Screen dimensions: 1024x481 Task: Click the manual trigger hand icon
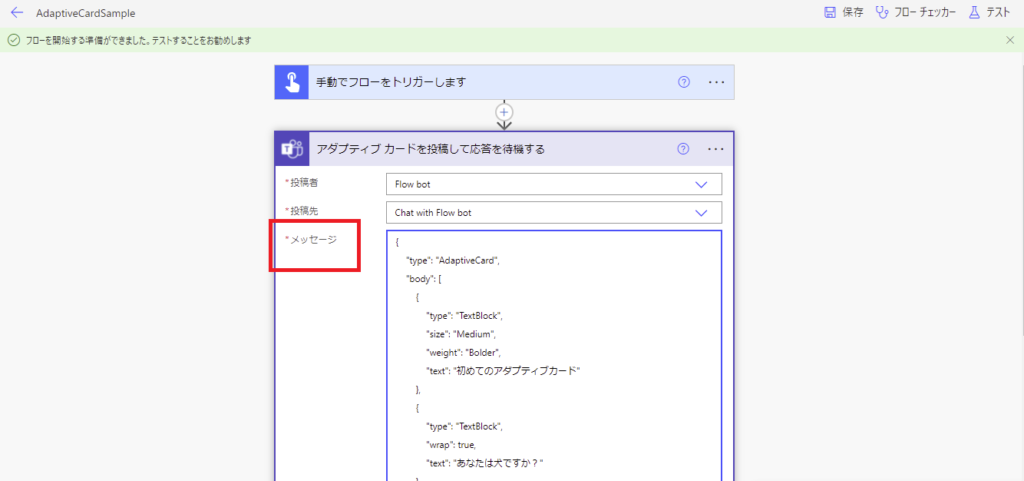coord(291,82)
